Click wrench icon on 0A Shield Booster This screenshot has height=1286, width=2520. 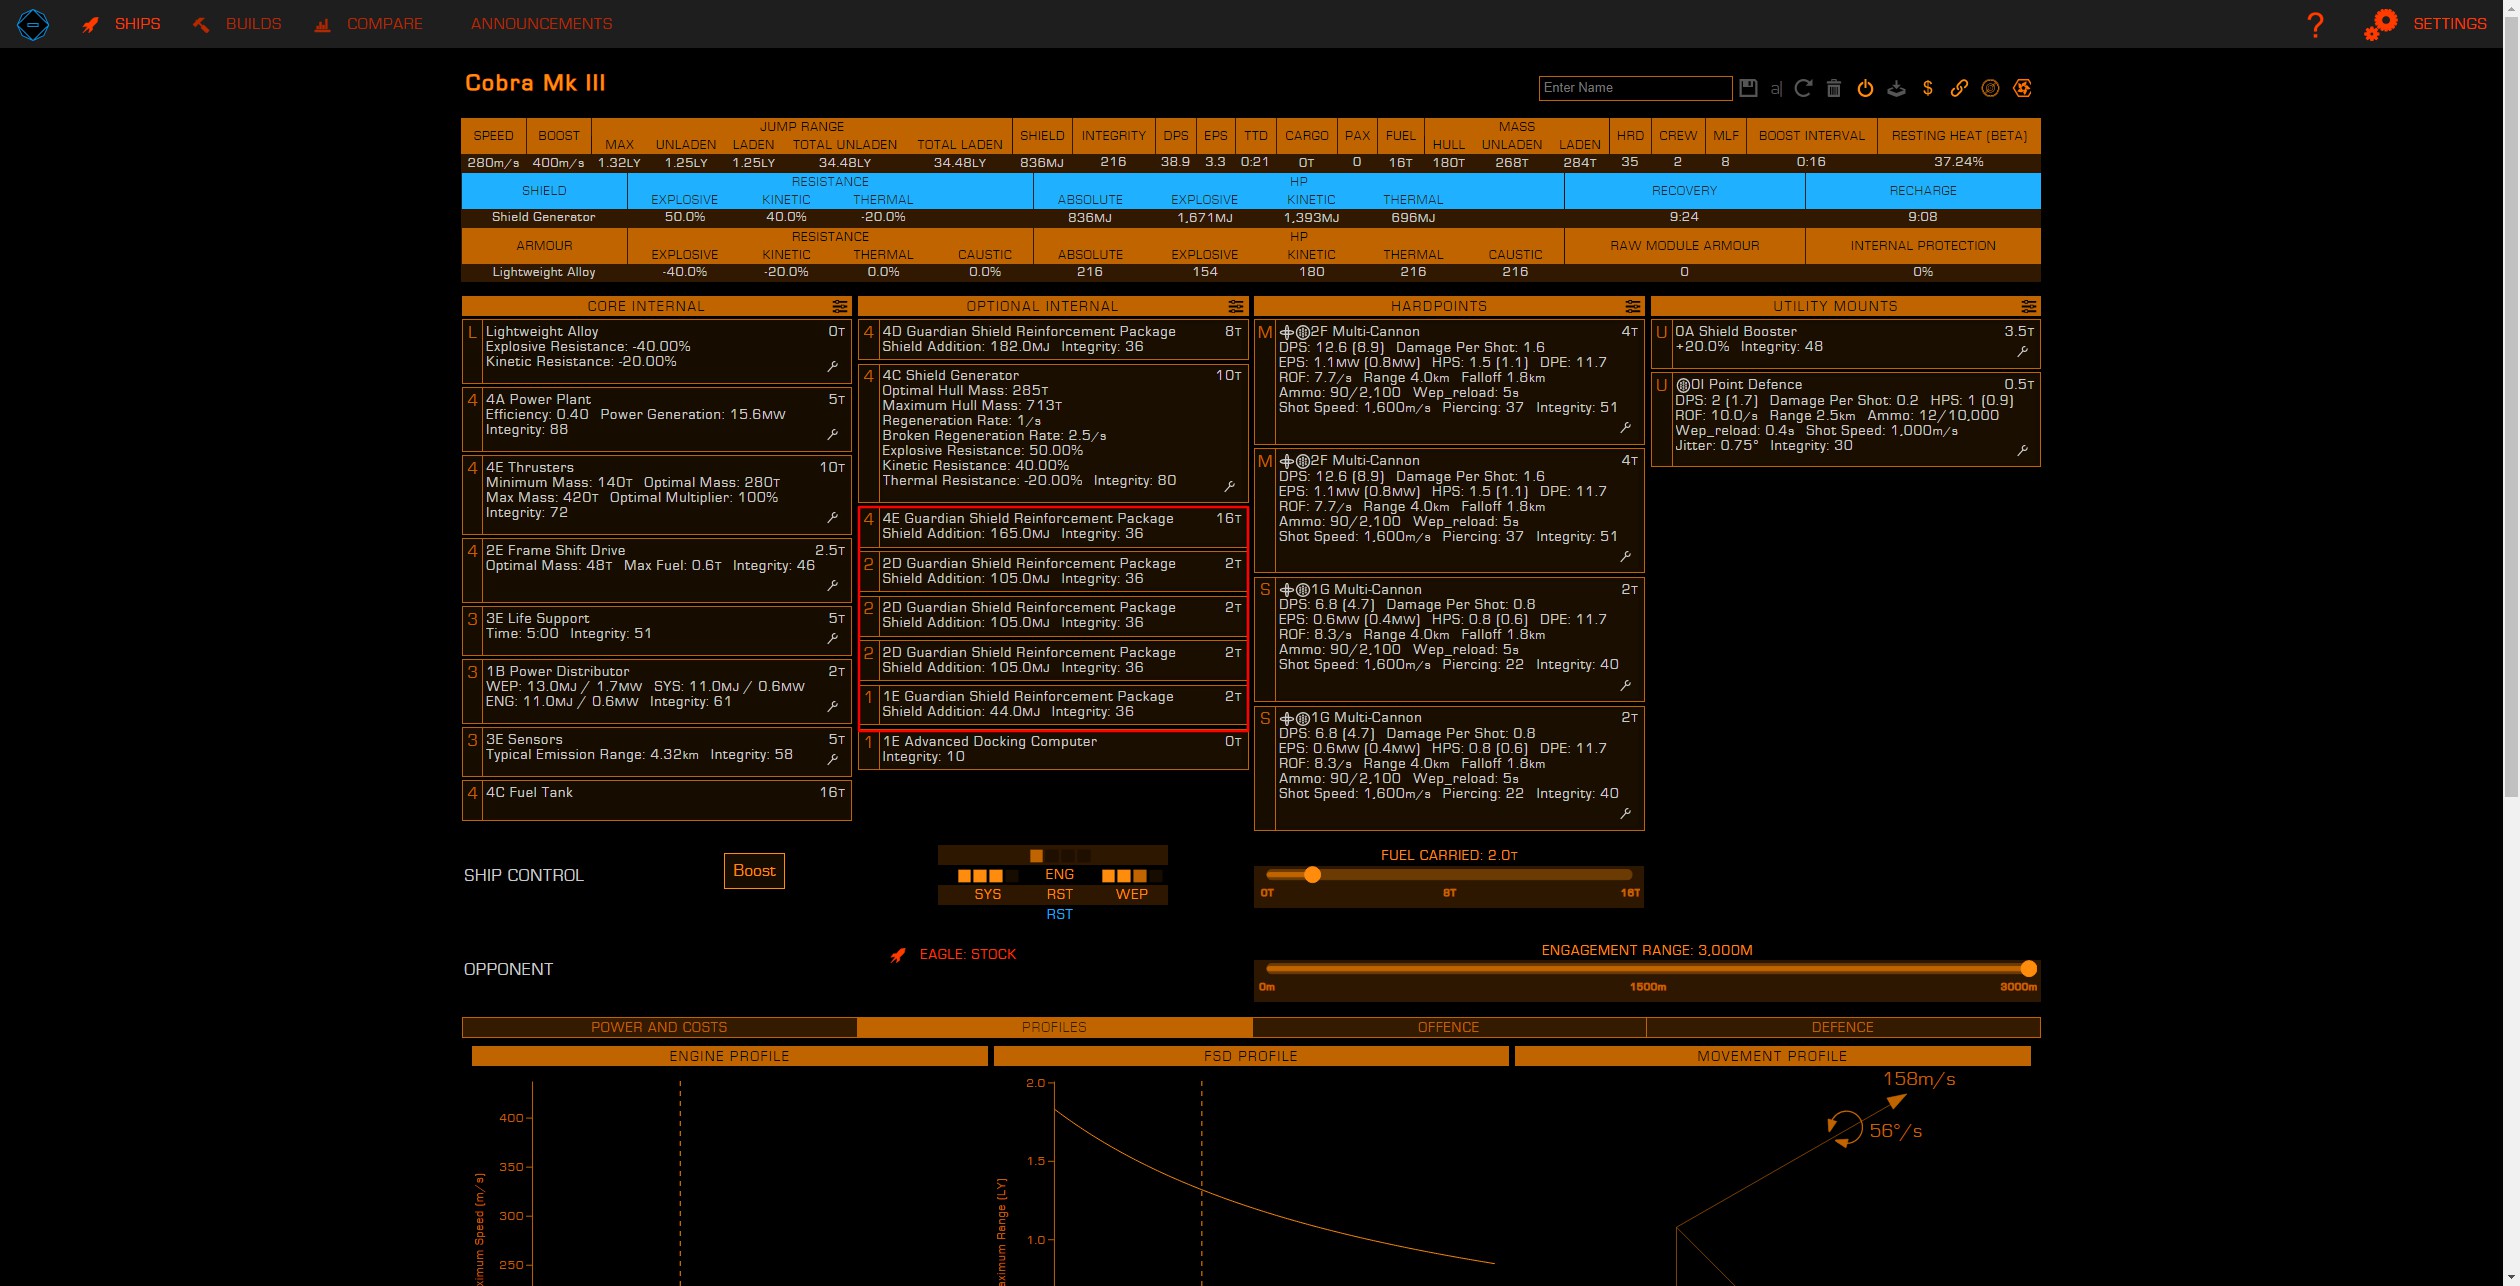pos(2022,352)
